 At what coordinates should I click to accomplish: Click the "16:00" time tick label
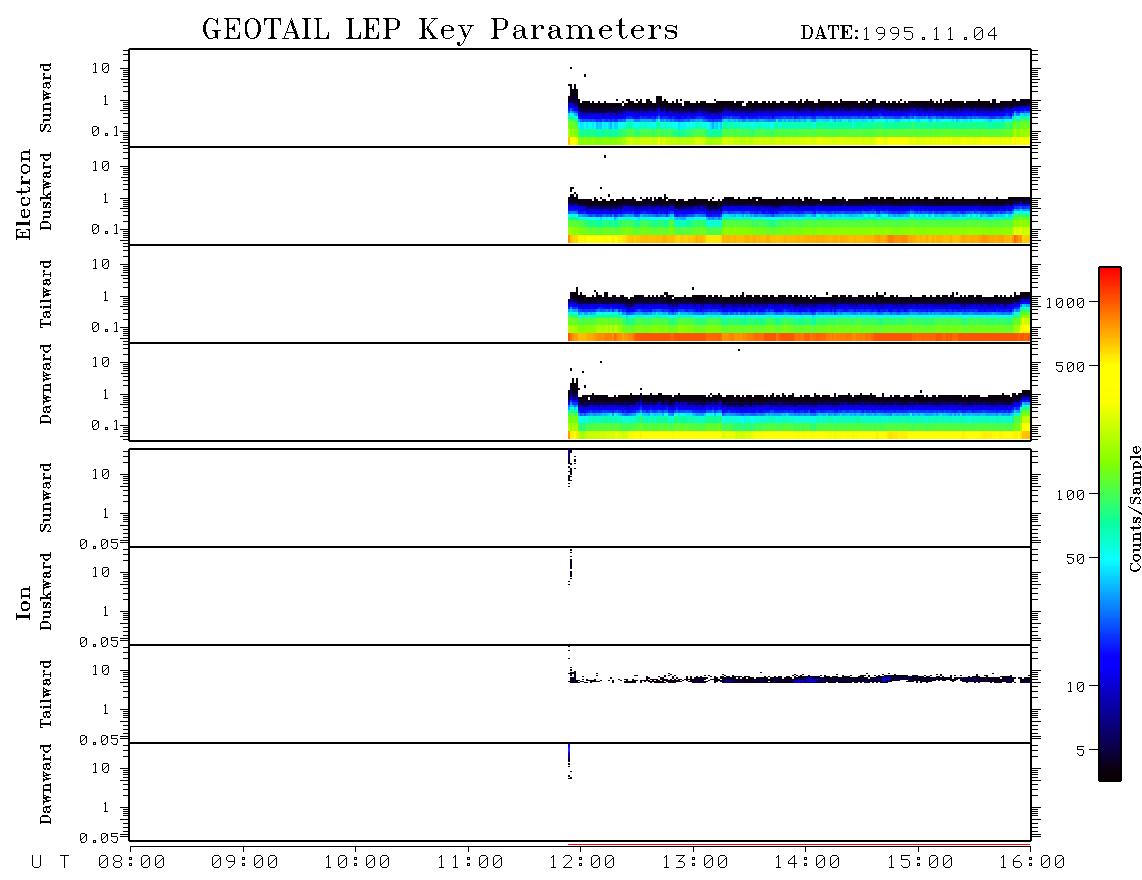pyautogui.click(x=1032, y=862)
